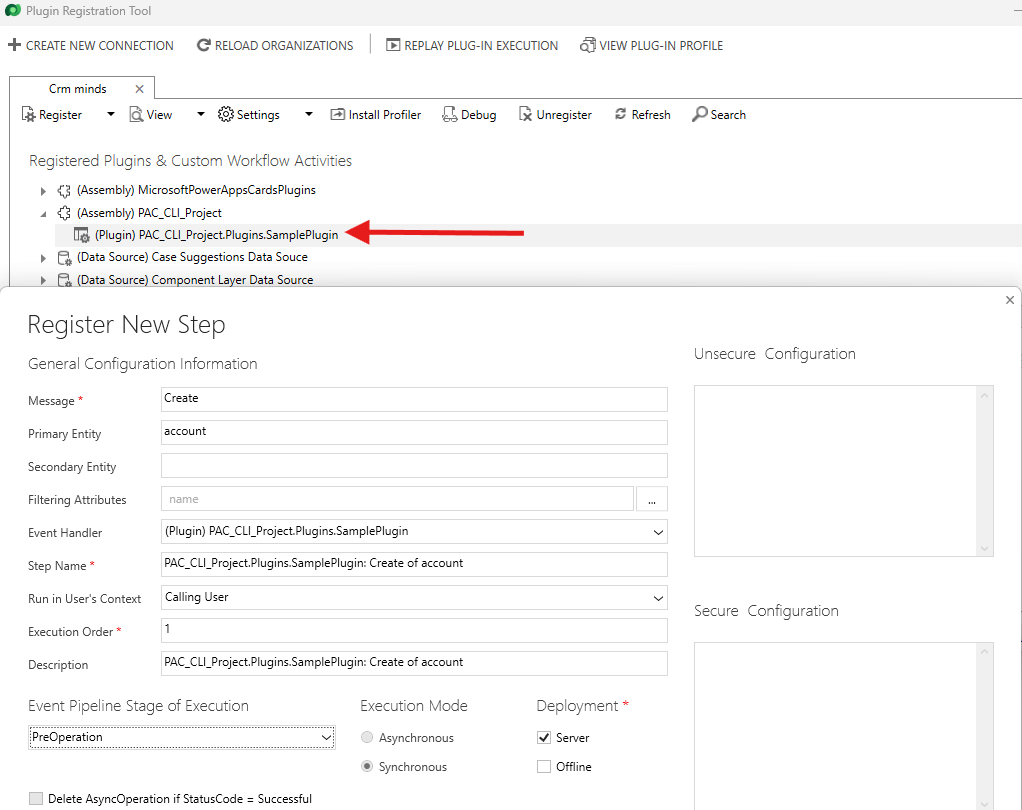Uncheck the Server deployment checkbox

tap(544, 738)
